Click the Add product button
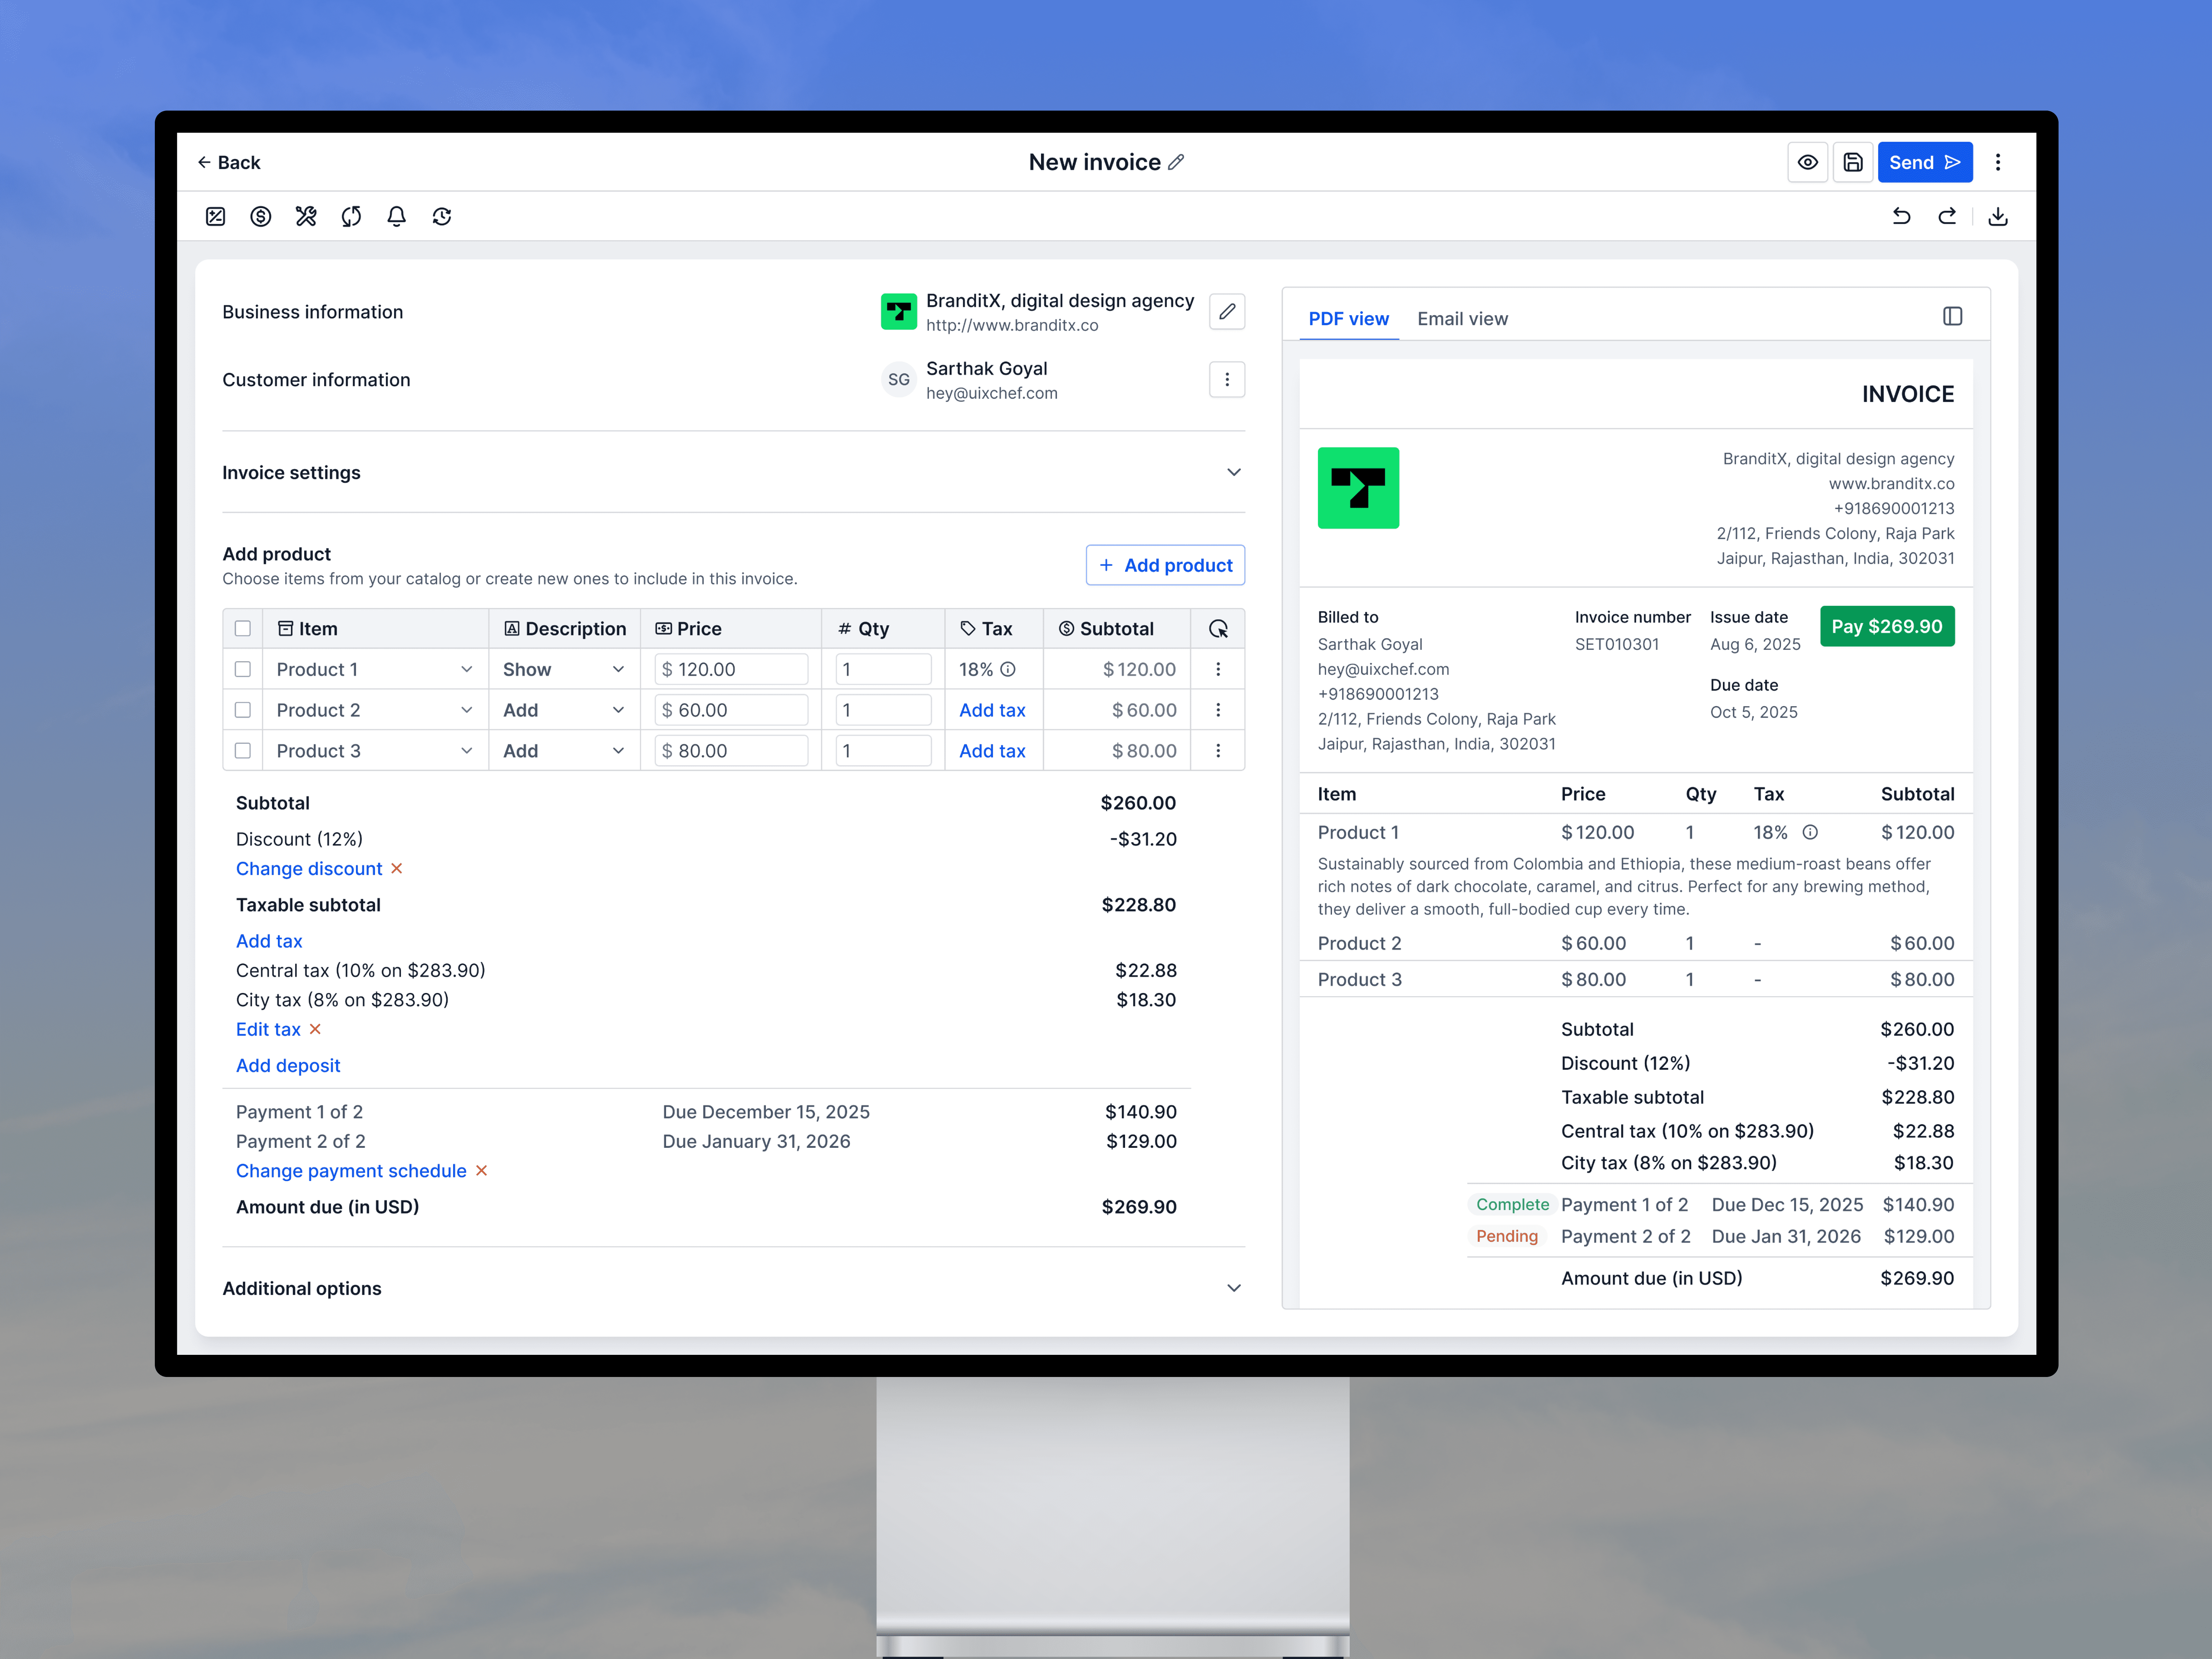 [1165, 565]
